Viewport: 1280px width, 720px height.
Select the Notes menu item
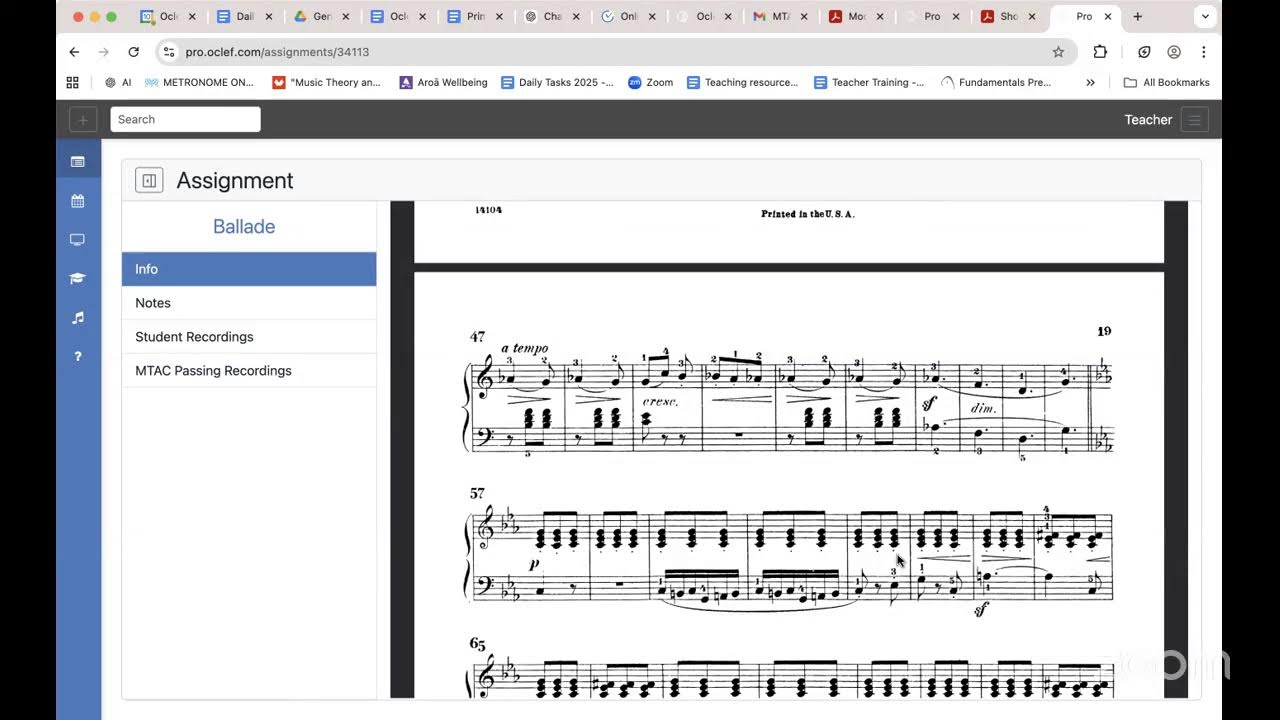coord(249,303)
